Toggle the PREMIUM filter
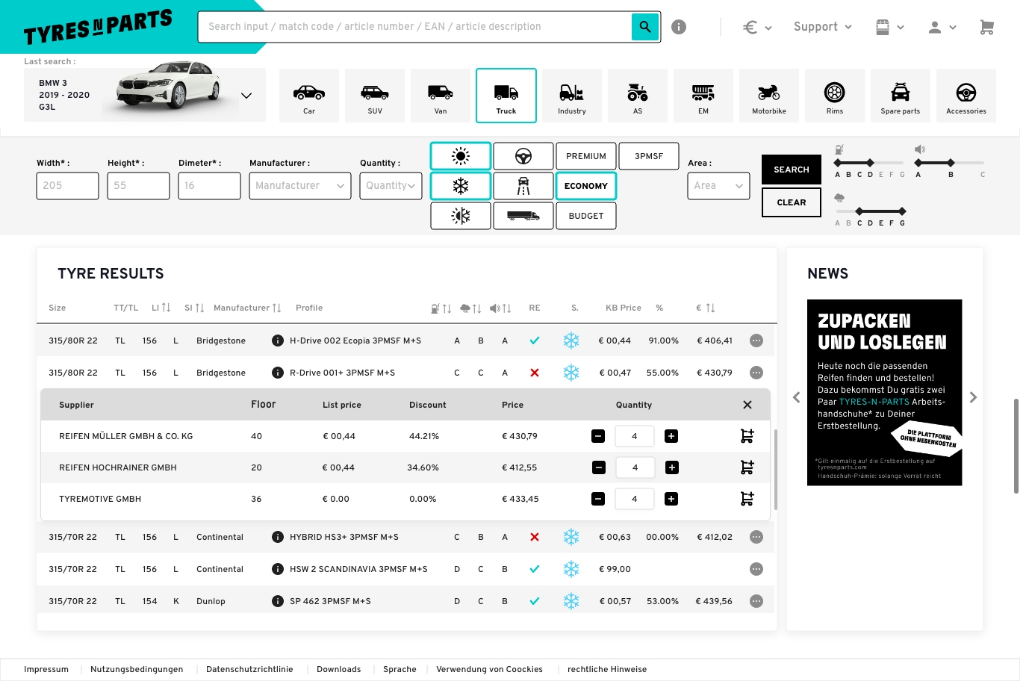The image size is (1020, 681). (x=586, y=156)
